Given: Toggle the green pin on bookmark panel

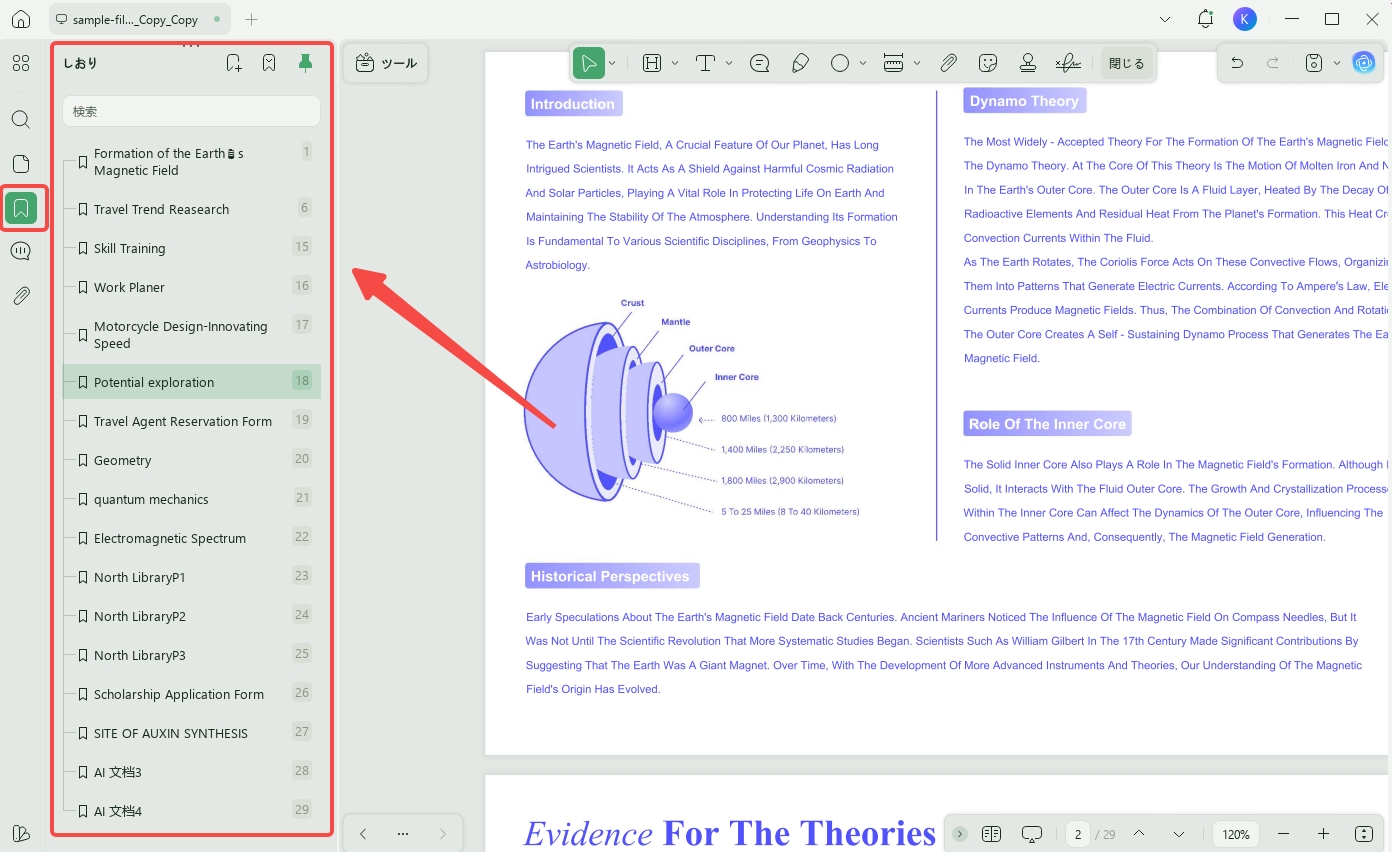Looking at the screenshot, I should (x=306, y=63).
